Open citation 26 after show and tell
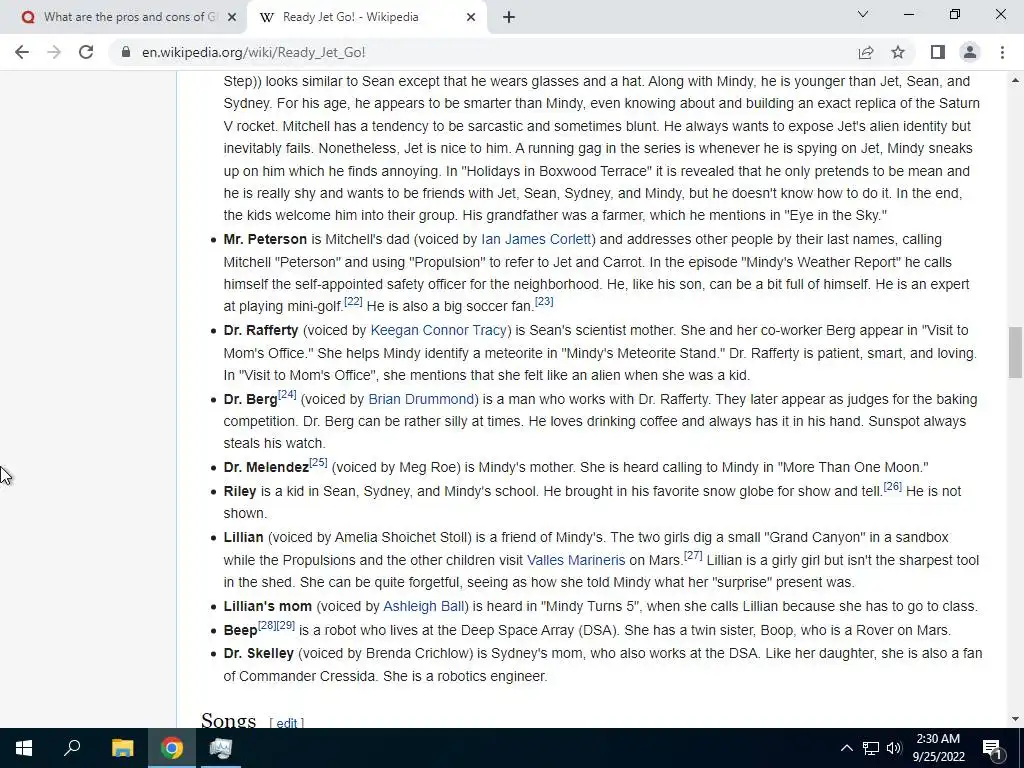 coord(893,486)
